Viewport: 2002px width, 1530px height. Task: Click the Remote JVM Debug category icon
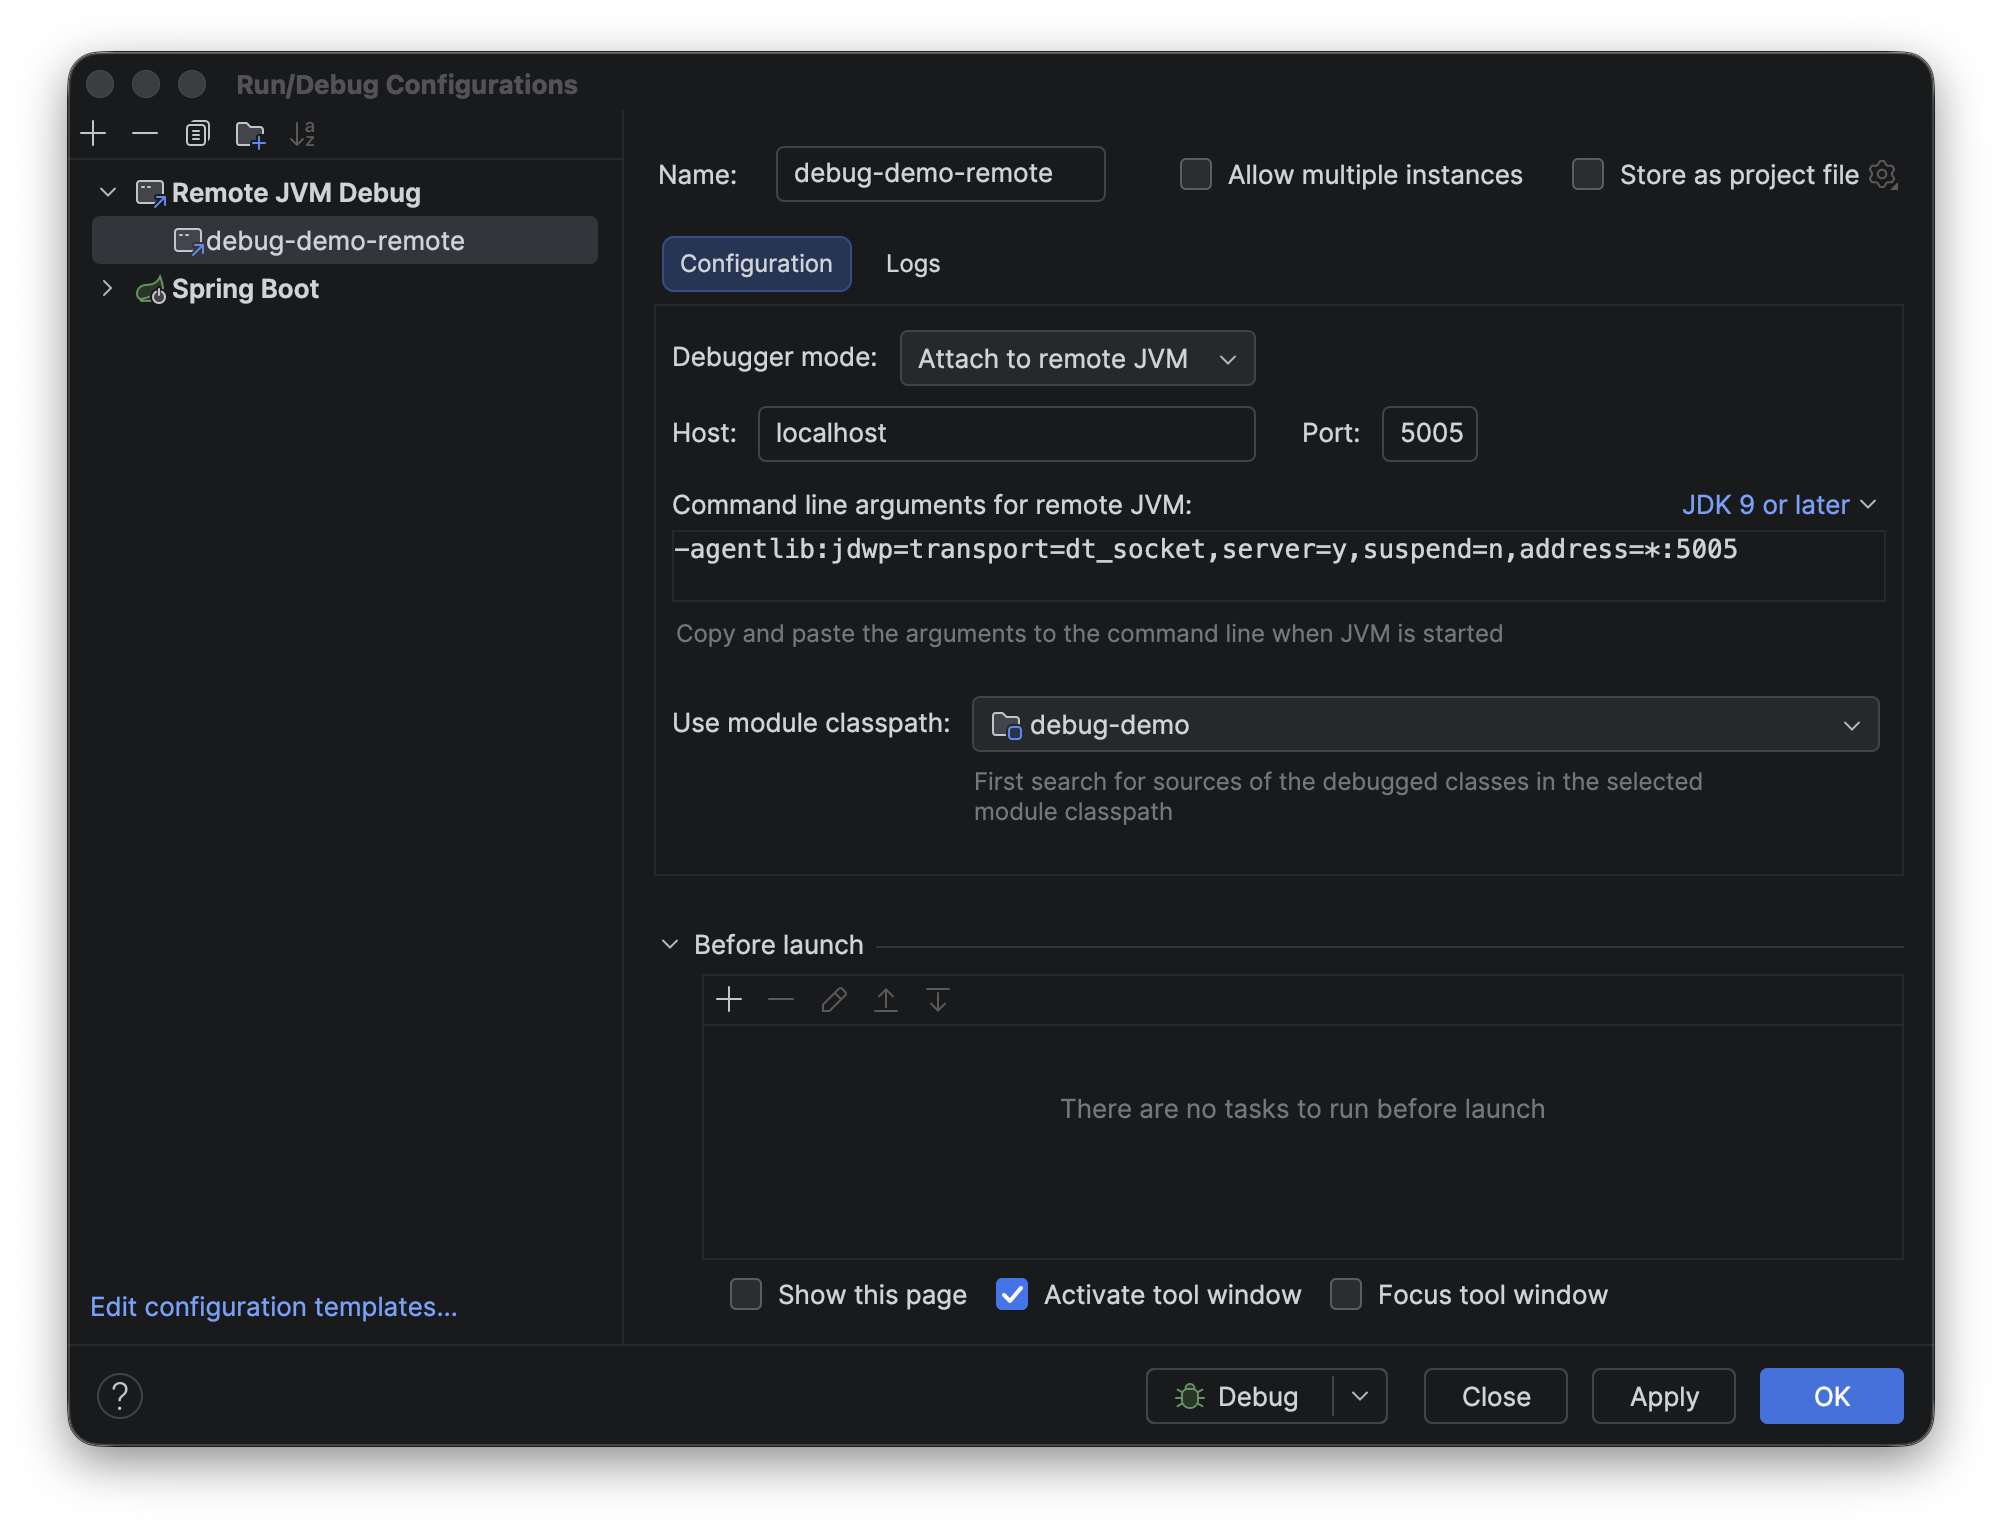point(150,193)
